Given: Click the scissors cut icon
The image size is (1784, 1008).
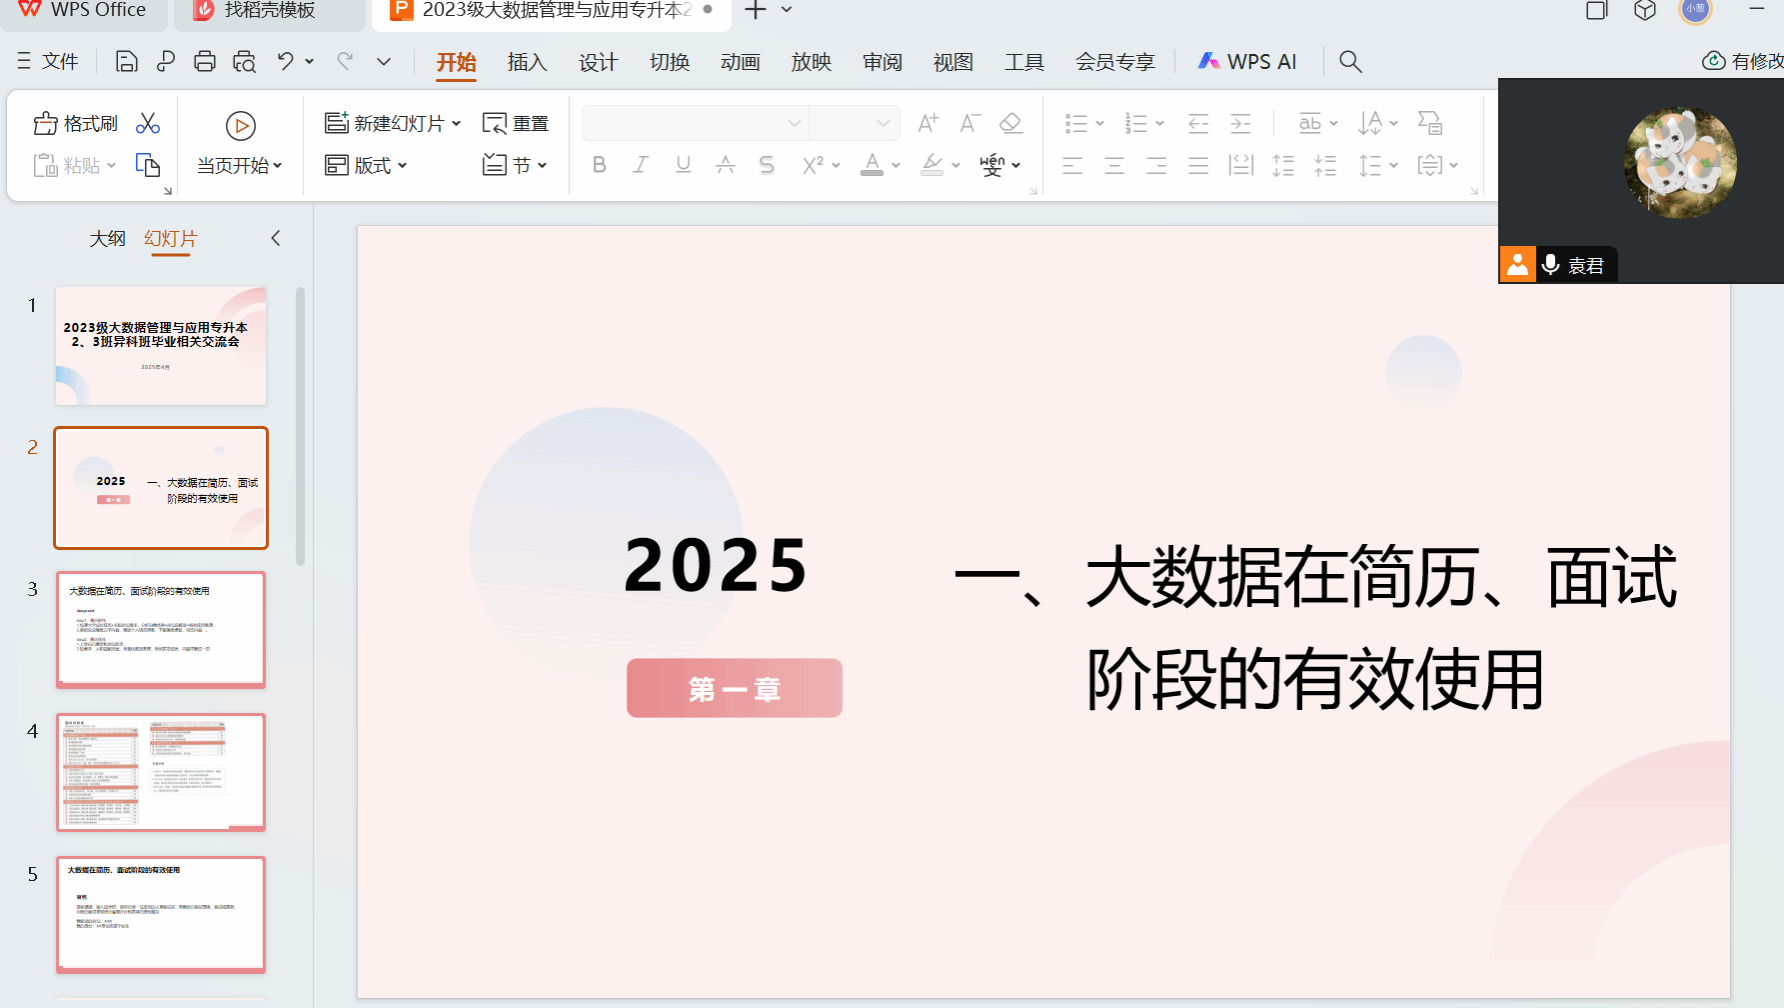Looking at the screenshot, I should click(148, 123).
